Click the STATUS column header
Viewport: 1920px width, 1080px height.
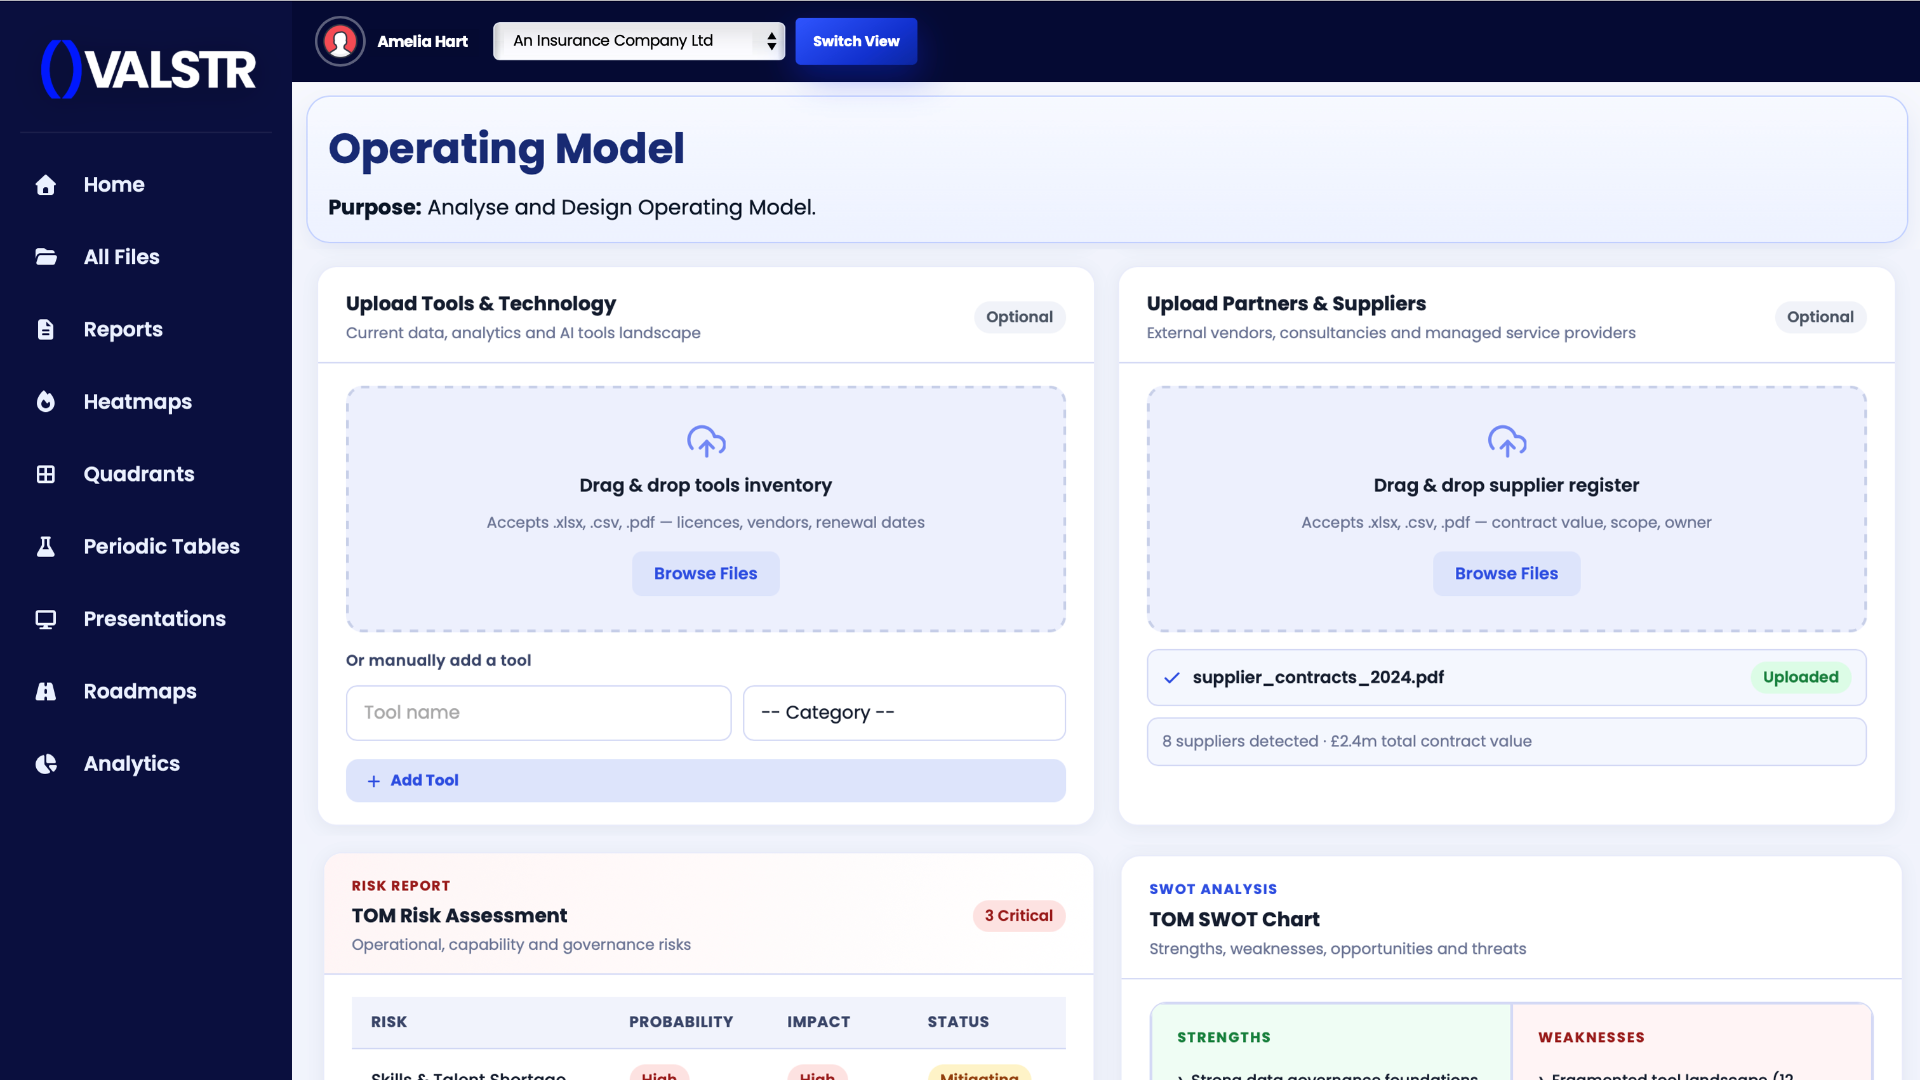pos(958,1022)
